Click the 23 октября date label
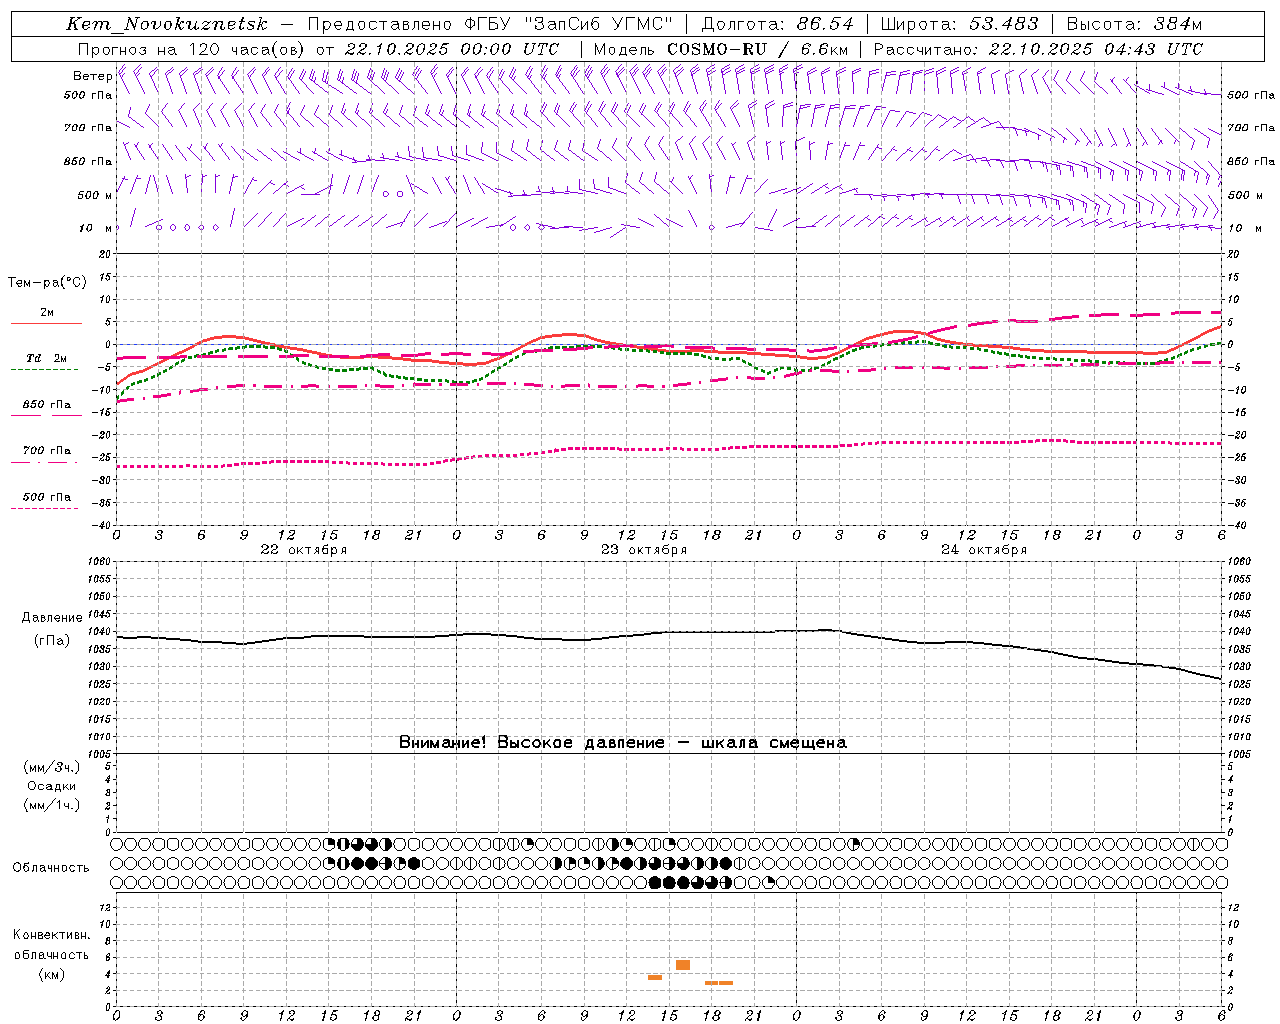The width and height of the screenshot is (1280, 1024). [x=644, y=550]
